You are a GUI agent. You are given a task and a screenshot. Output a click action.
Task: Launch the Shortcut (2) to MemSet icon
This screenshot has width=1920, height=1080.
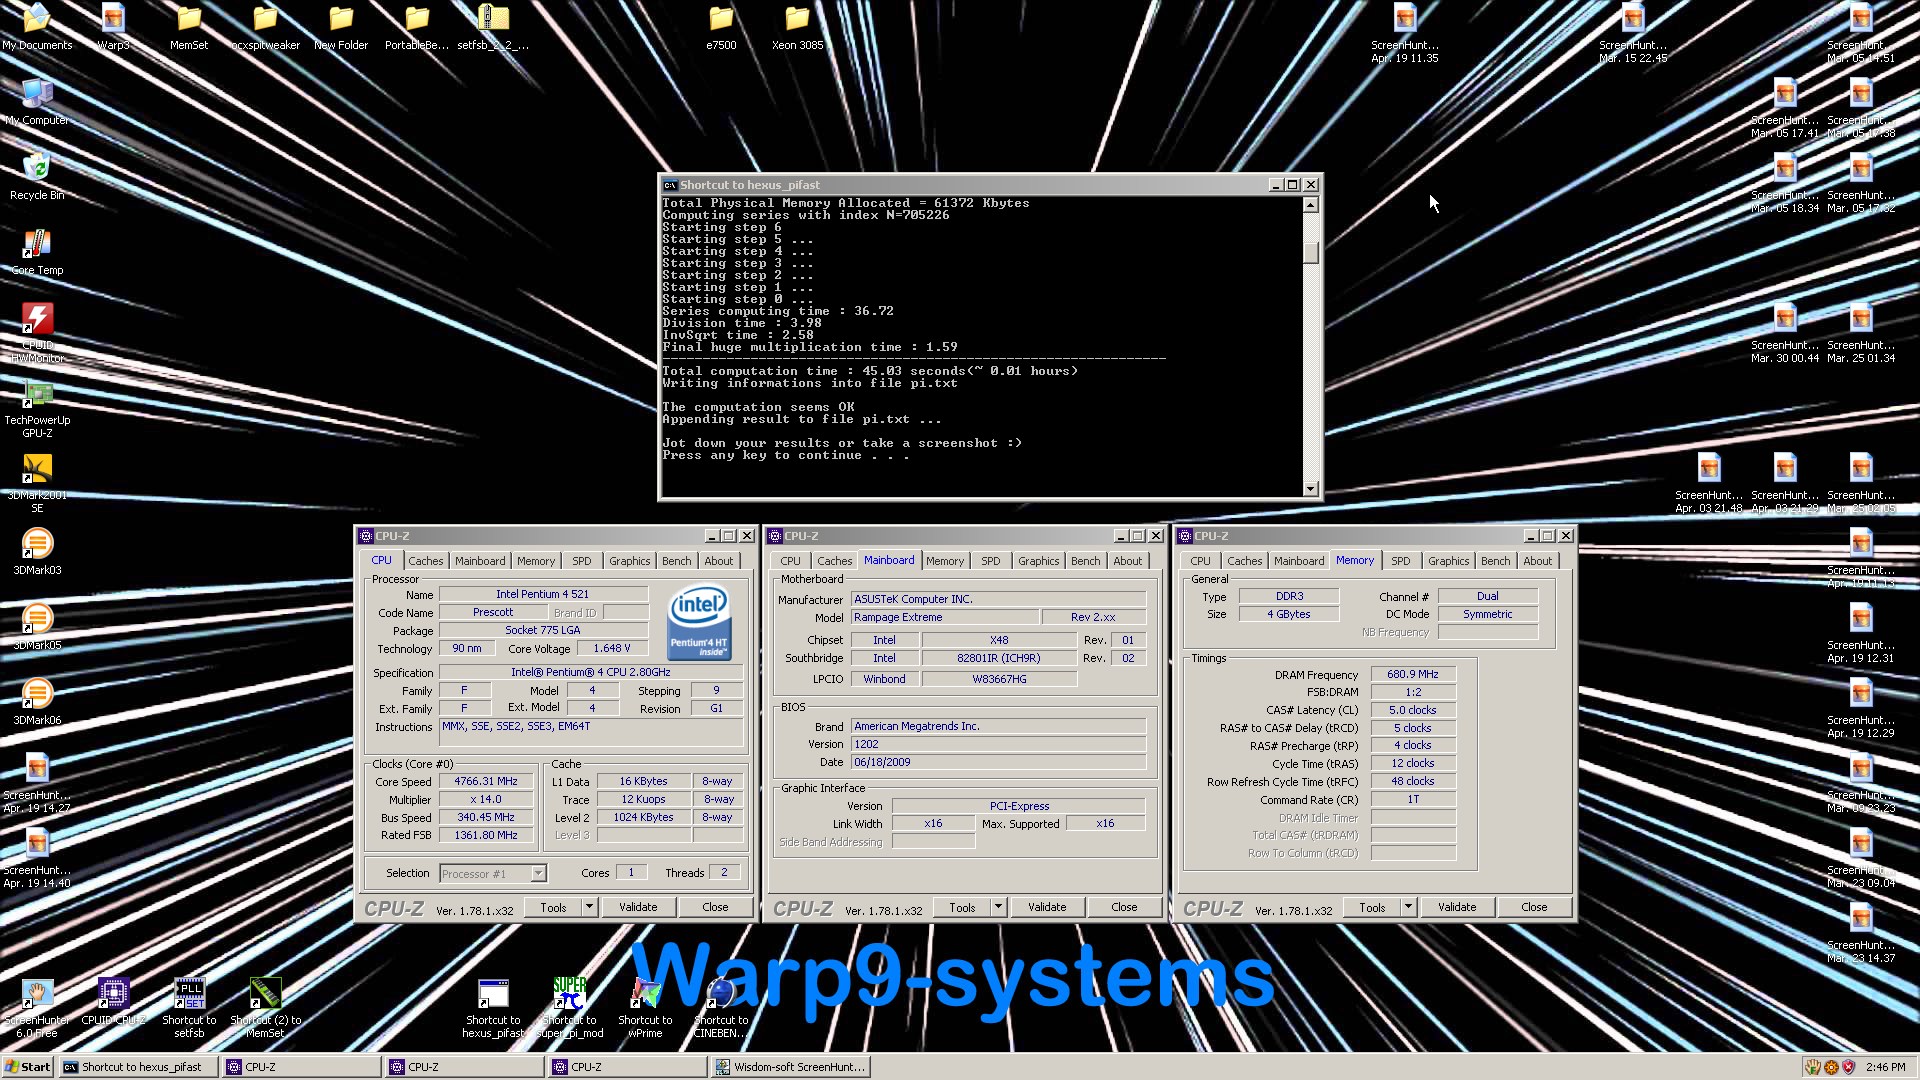coord(265,1008)
